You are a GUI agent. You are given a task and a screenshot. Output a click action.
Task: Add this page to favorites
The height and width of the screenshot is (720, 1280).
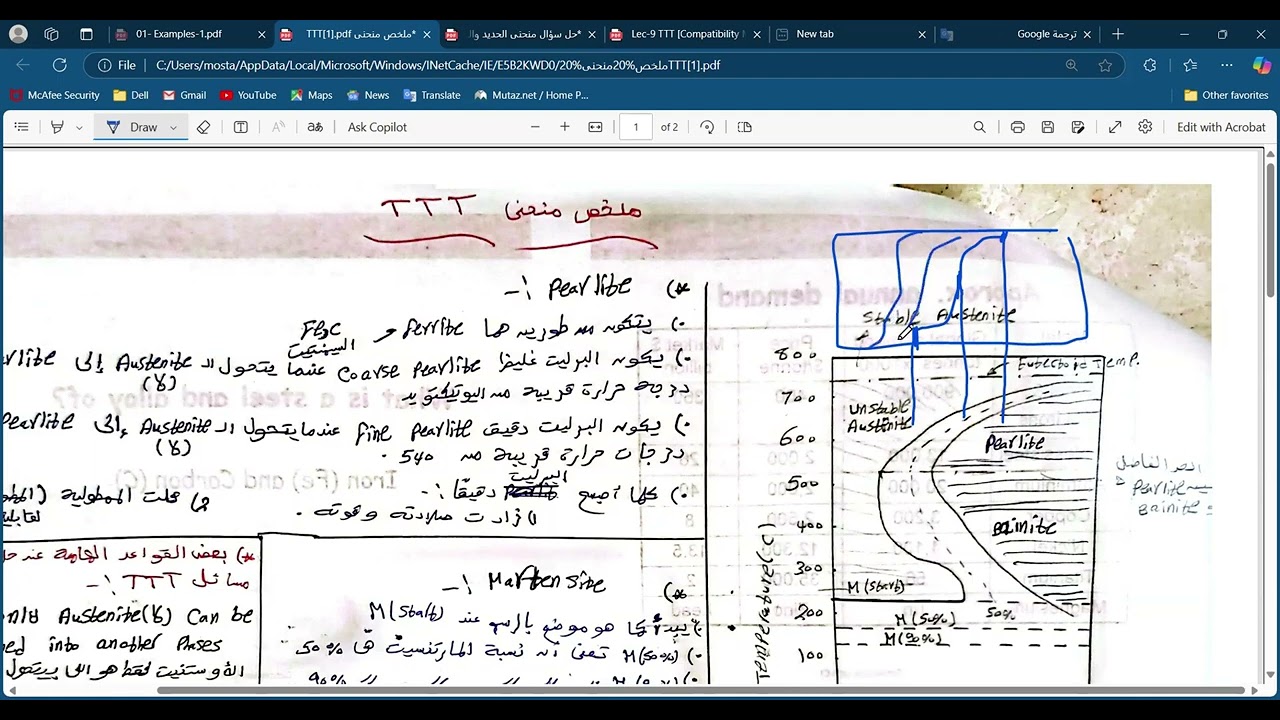tap(1105, 65)
